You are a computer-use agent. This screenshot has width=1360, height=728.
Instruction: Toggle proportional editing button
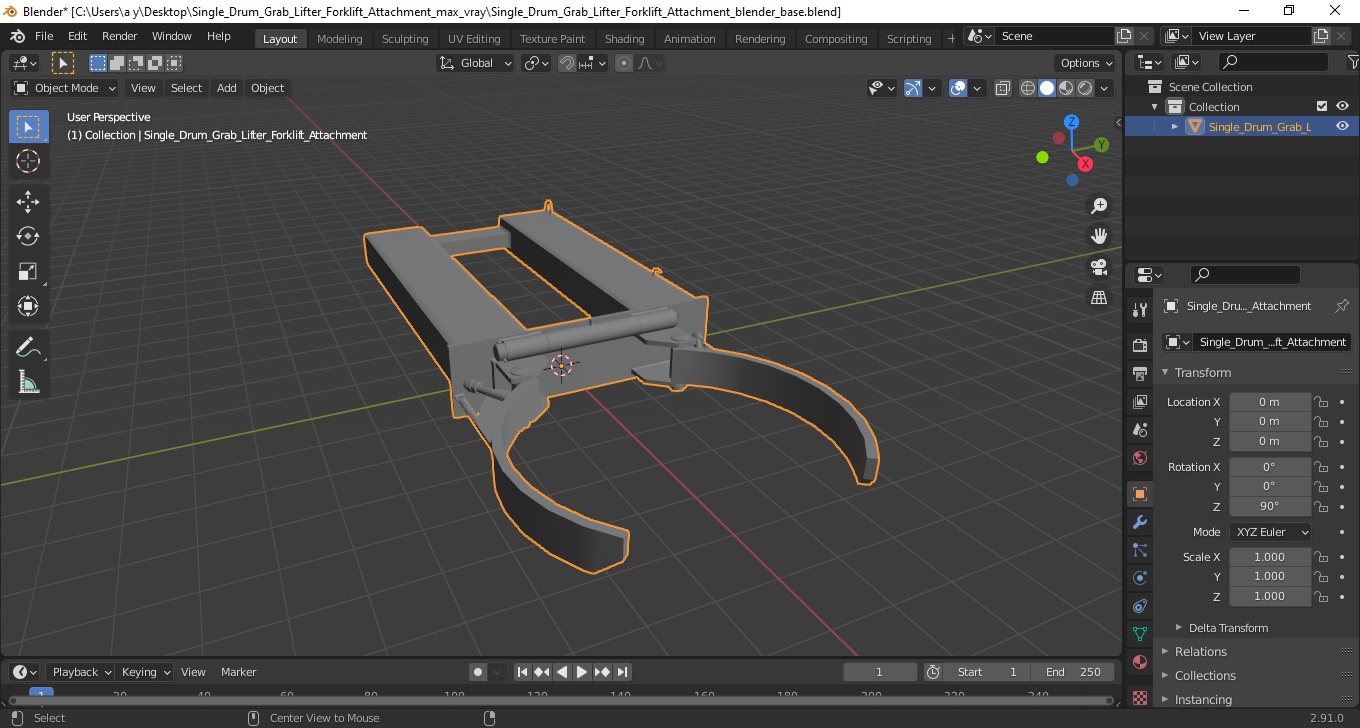624,63
